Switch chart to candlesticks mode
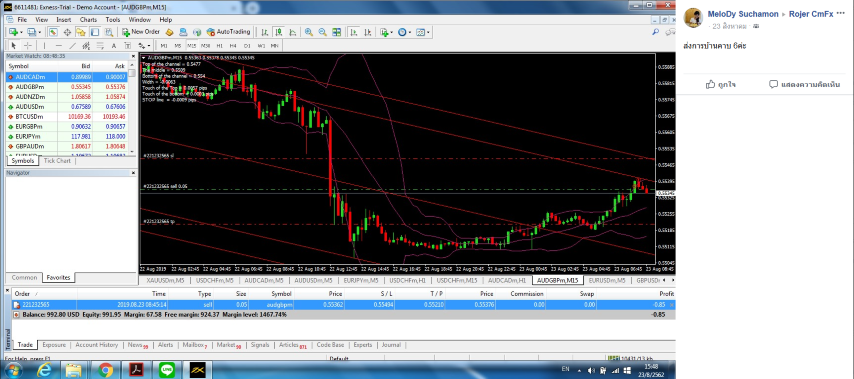Viewport: 854px width, 379px height. pos(278,32)
